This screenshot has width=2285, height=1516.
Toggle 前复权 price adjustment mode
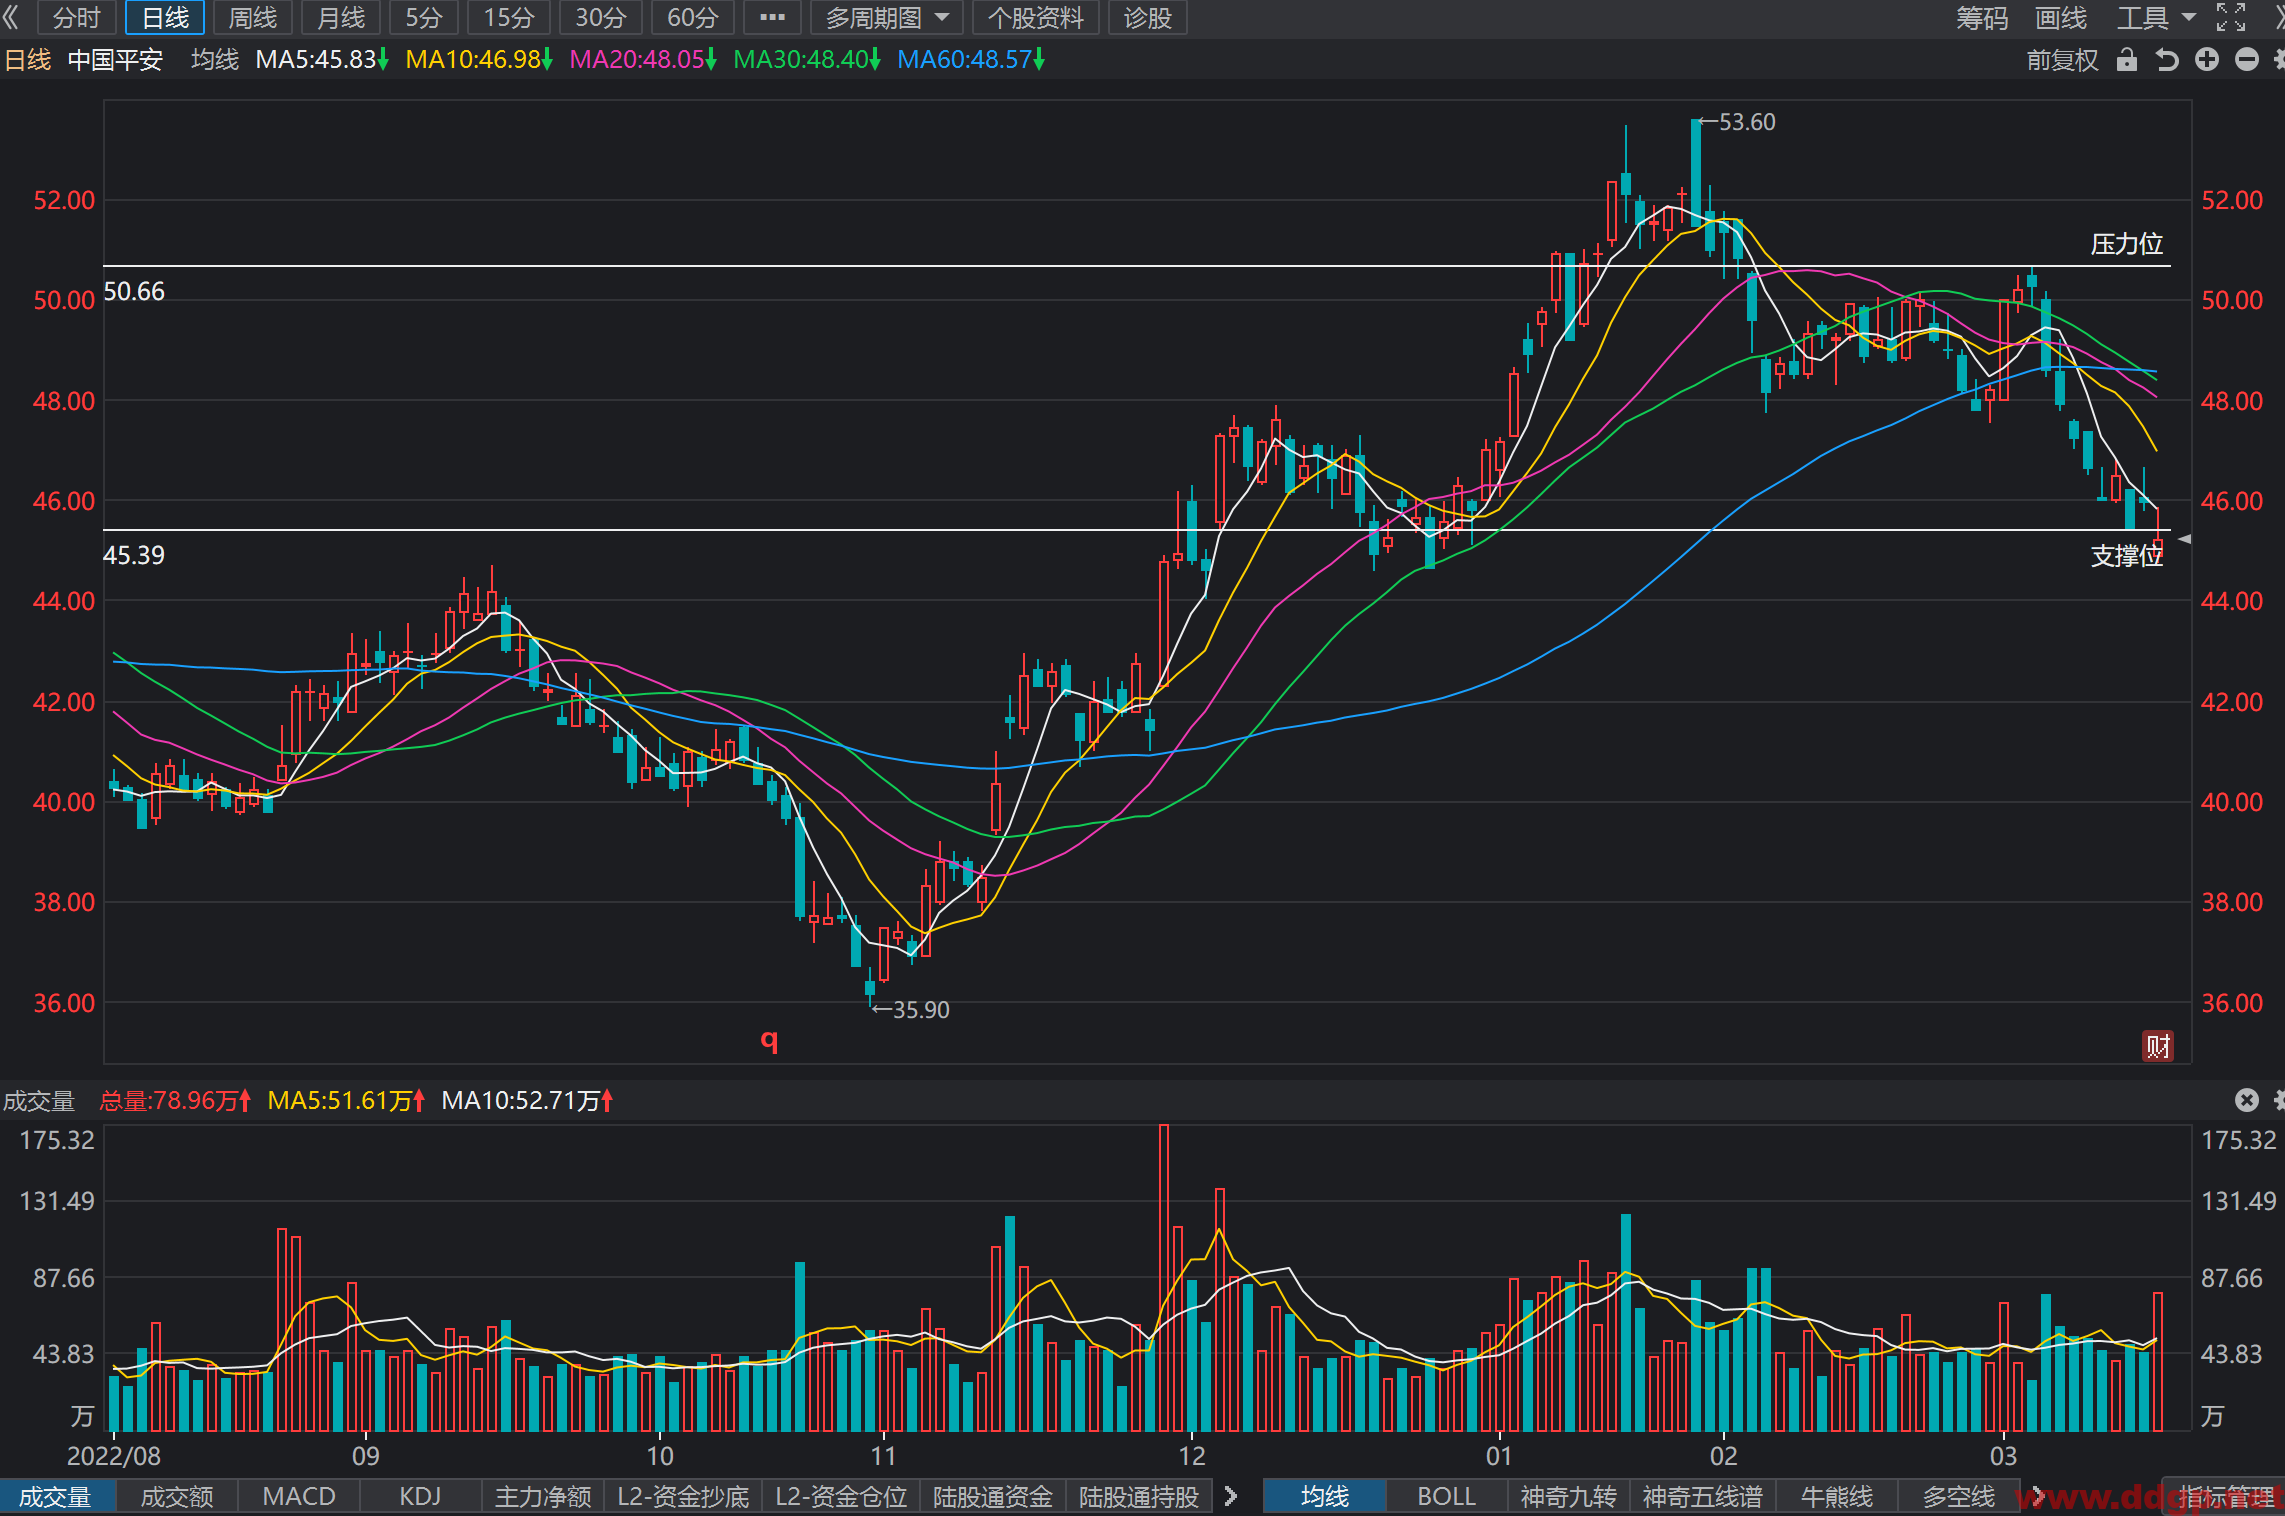pyautogui.click(x=2062, y=60)
